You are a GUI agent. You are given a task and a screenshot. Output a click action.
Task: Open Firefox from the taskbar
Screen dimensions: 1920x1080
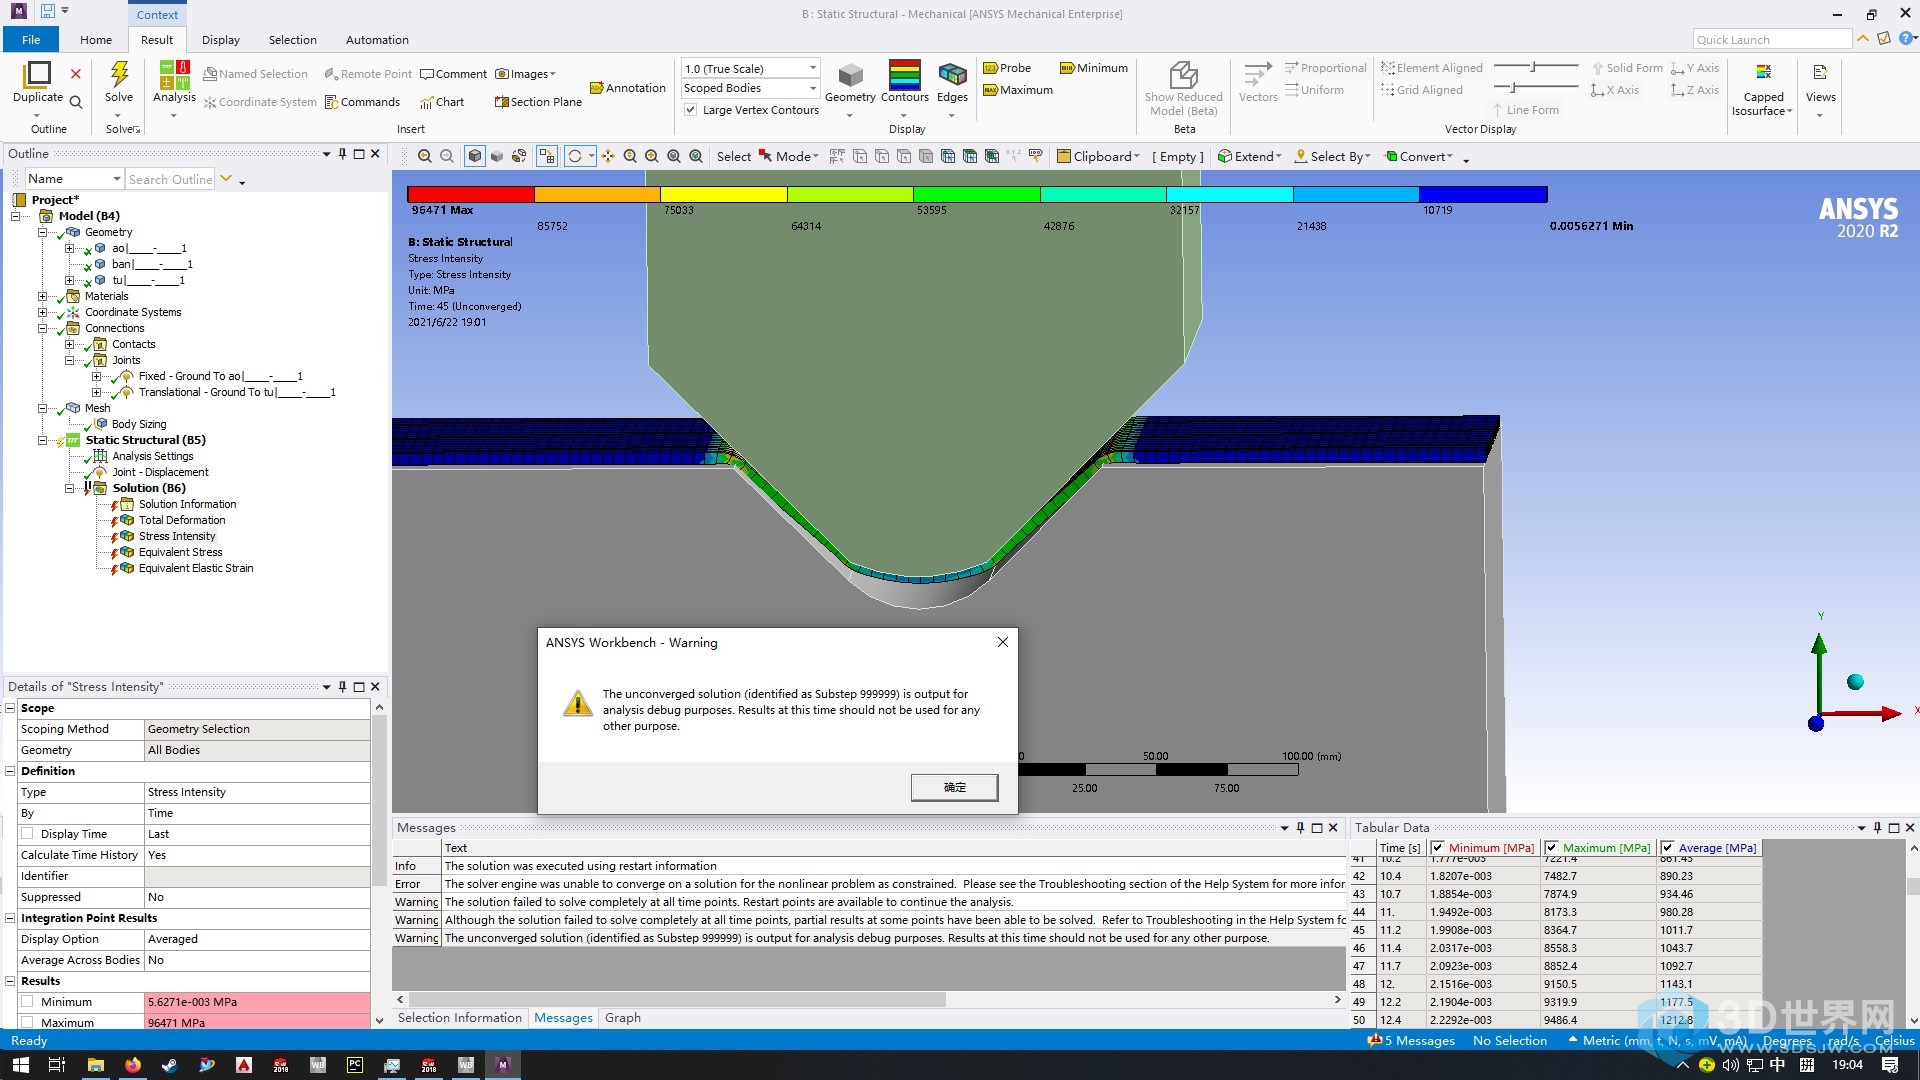[x=132, y=1065]
